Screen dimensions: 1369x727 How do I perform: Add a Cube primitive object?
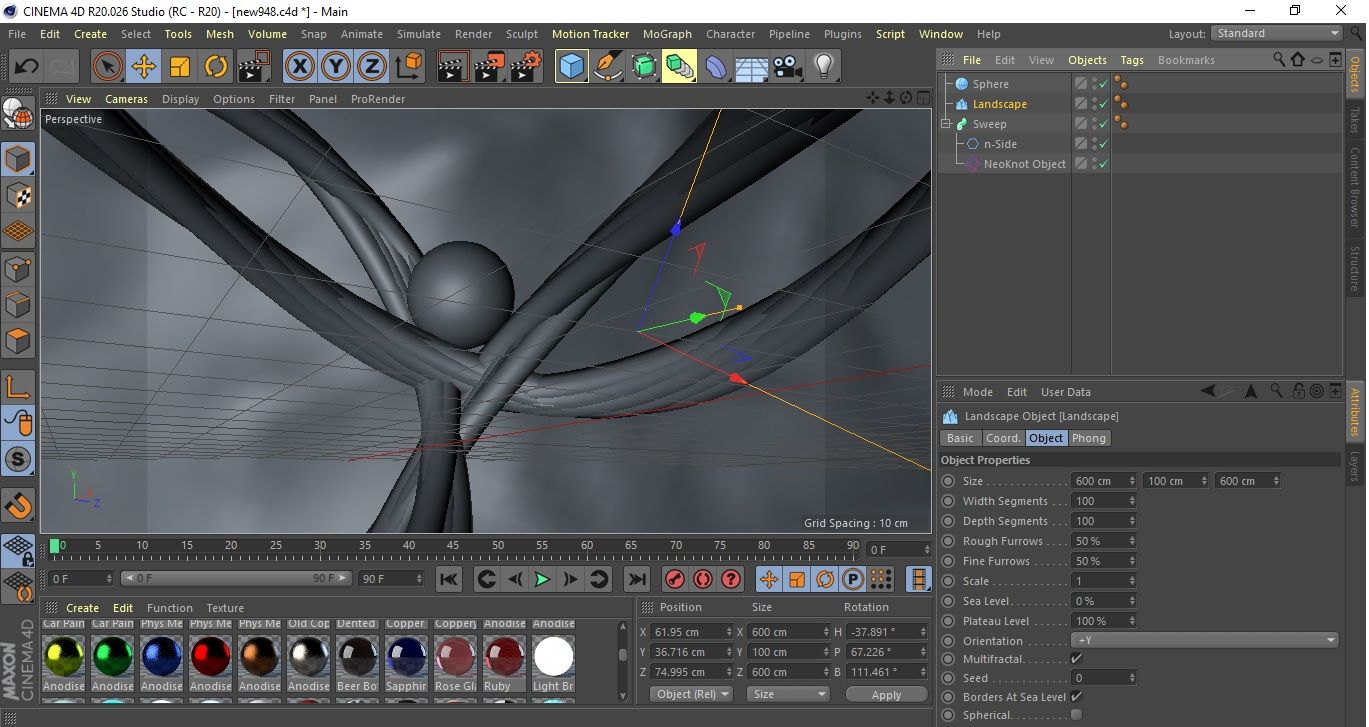[x=572, y=67]
